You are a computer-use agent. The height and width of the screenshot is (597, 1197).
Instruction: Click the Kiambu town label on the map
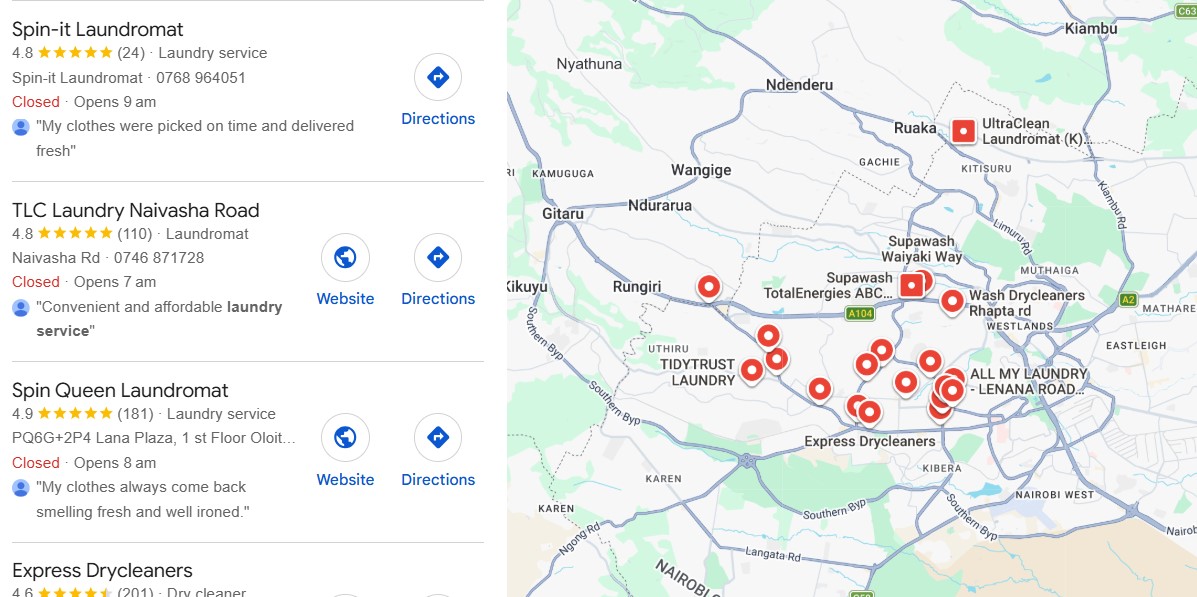[1091, 29]
